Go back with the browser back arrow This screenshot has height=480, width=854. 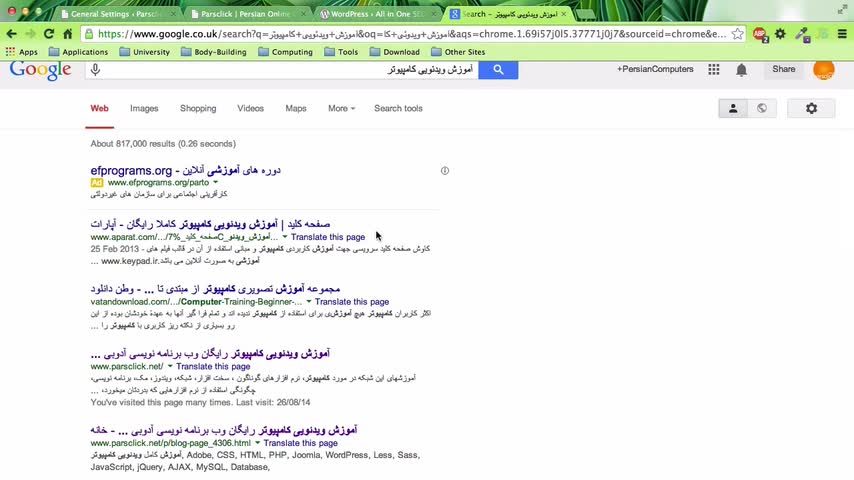[x=11, y=34]
